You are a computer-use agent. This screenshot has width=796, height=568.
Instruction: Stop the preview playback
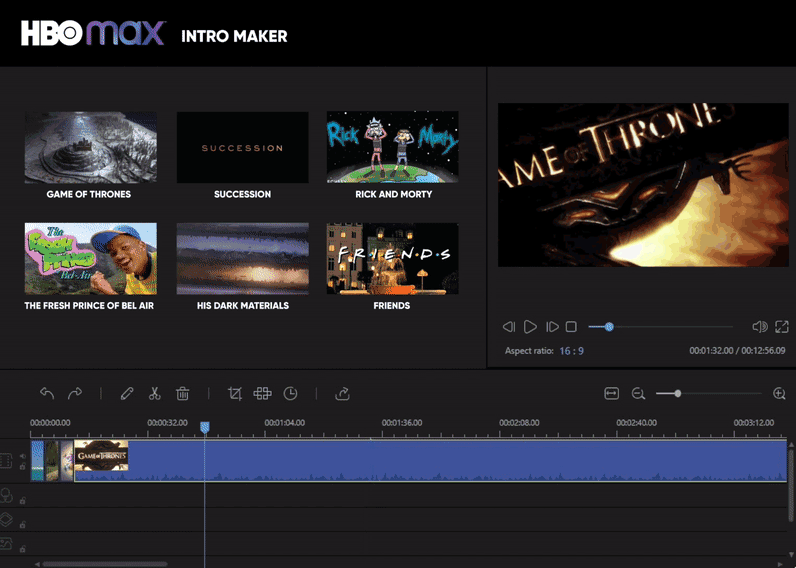[x=571, y=327]
